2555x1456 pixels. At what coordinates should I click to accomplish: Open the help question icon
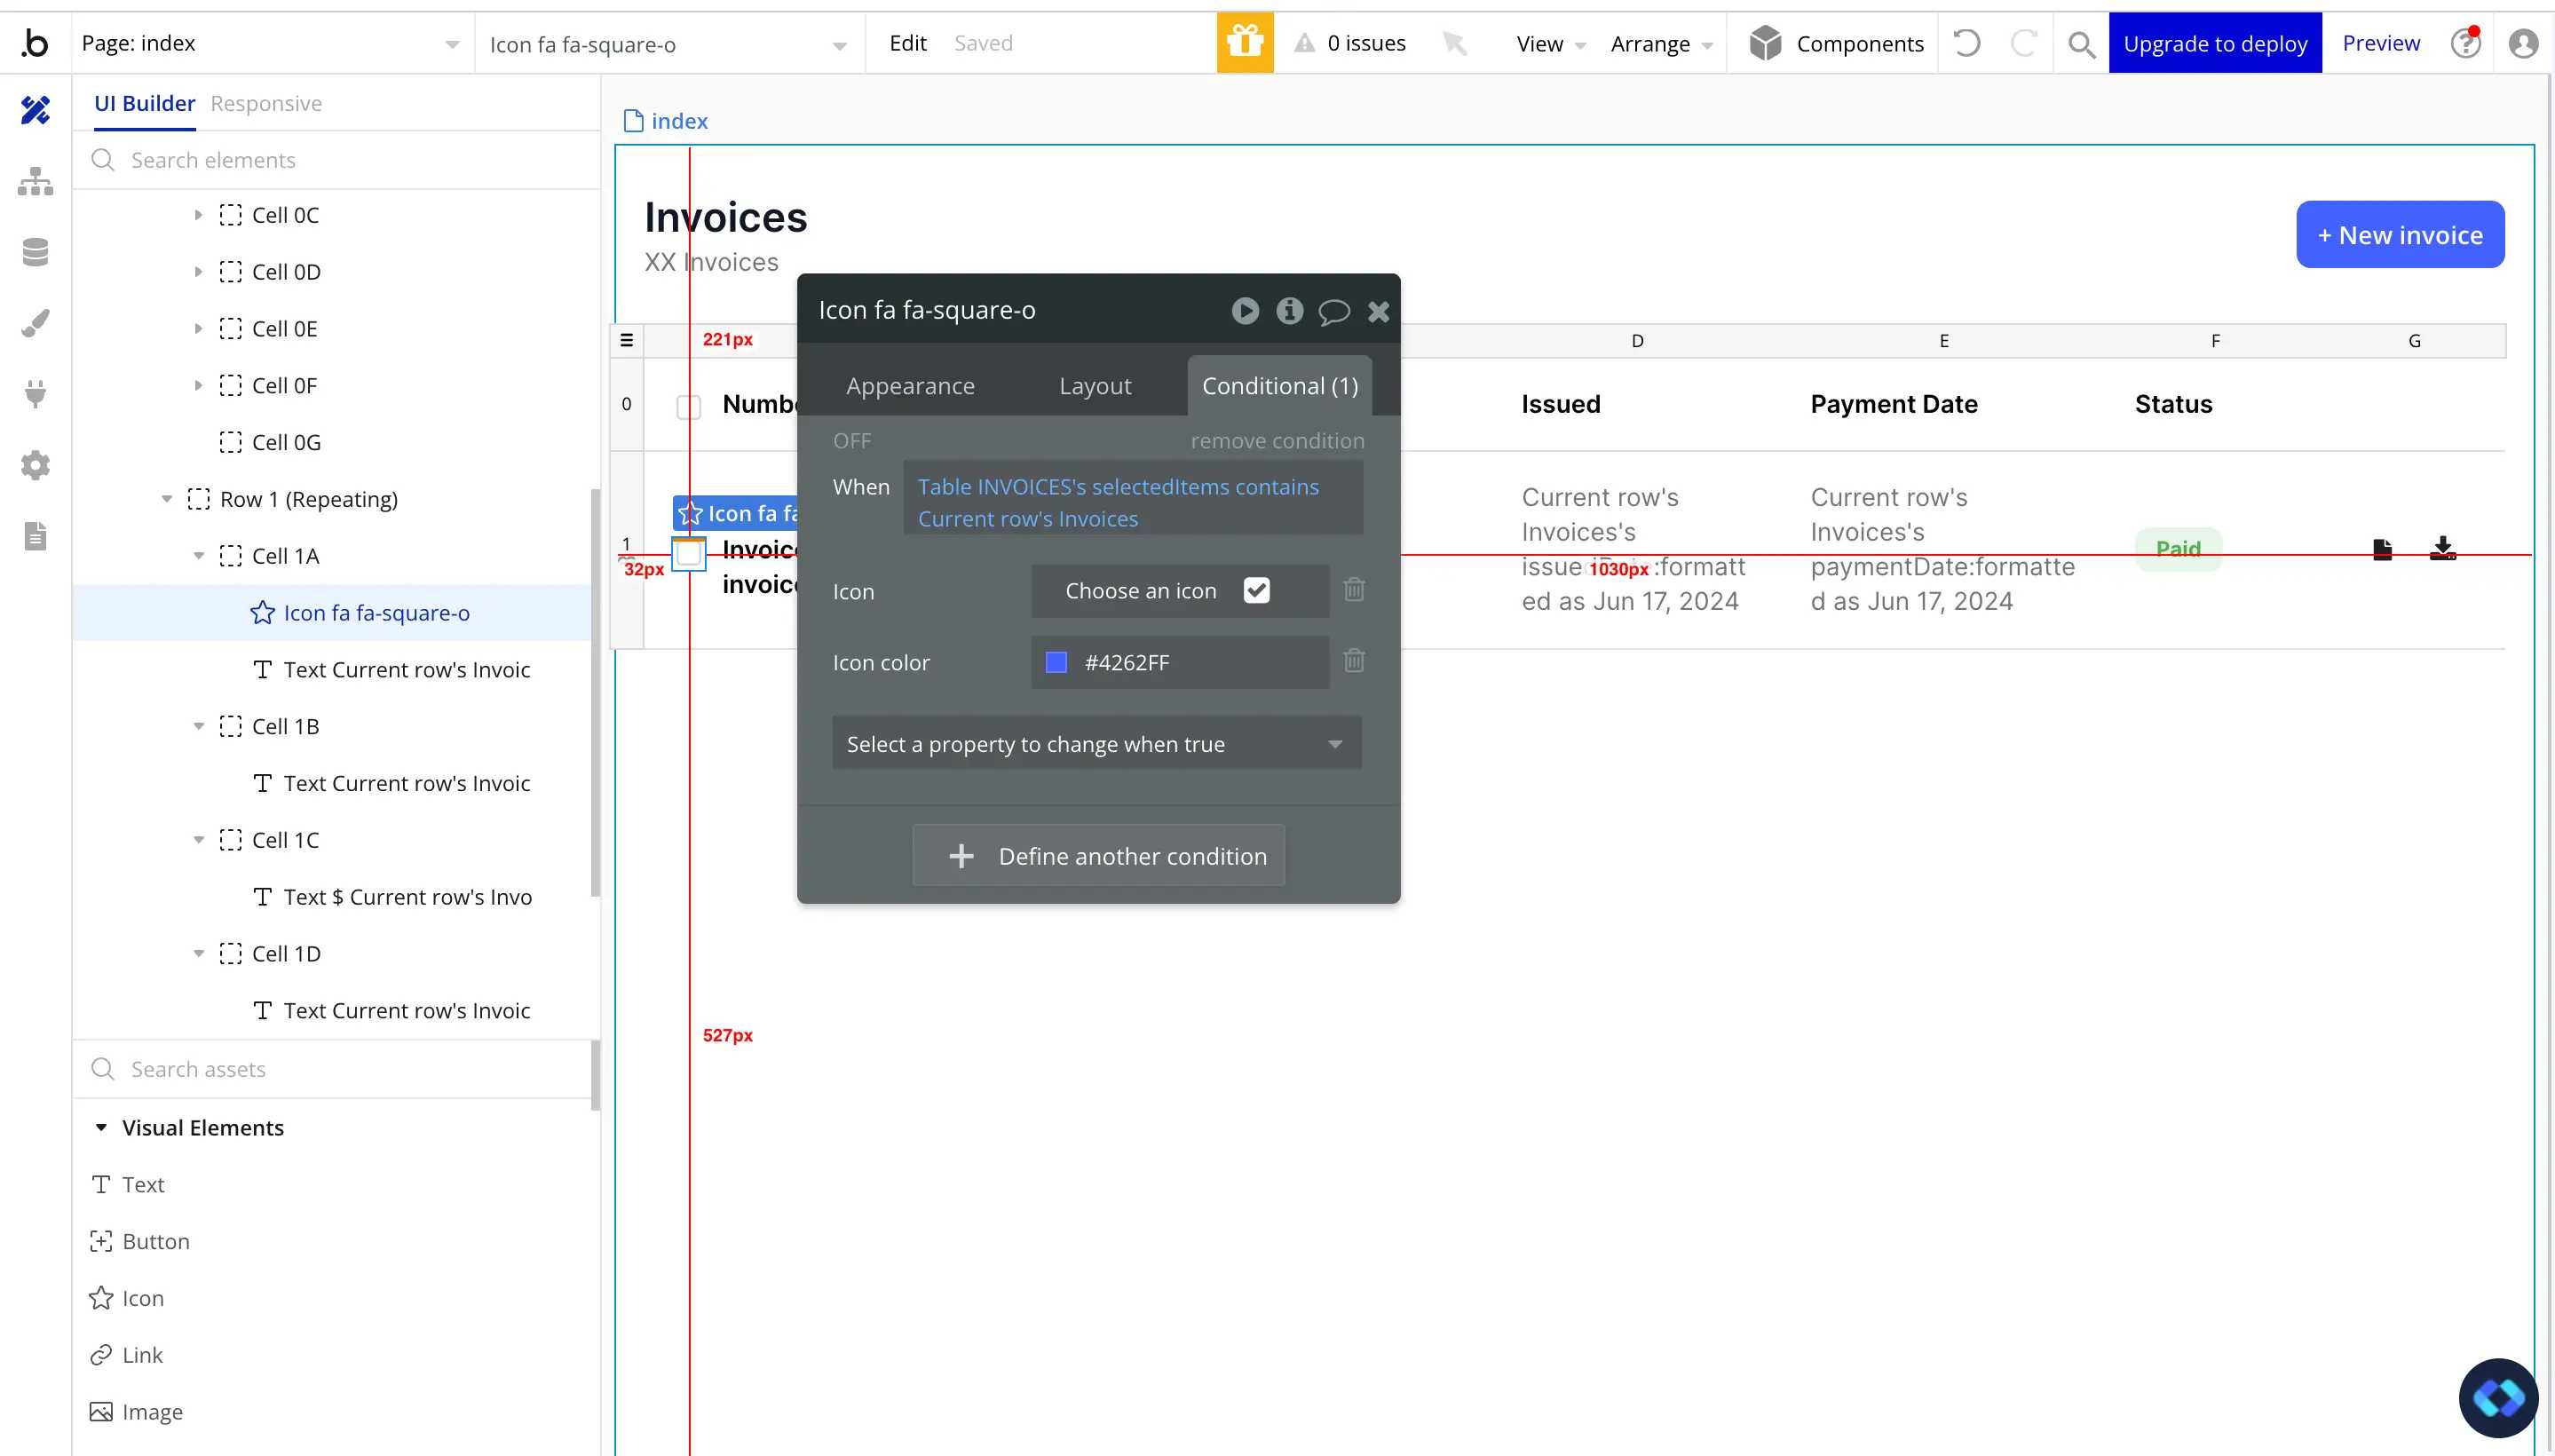(2466, 43)
